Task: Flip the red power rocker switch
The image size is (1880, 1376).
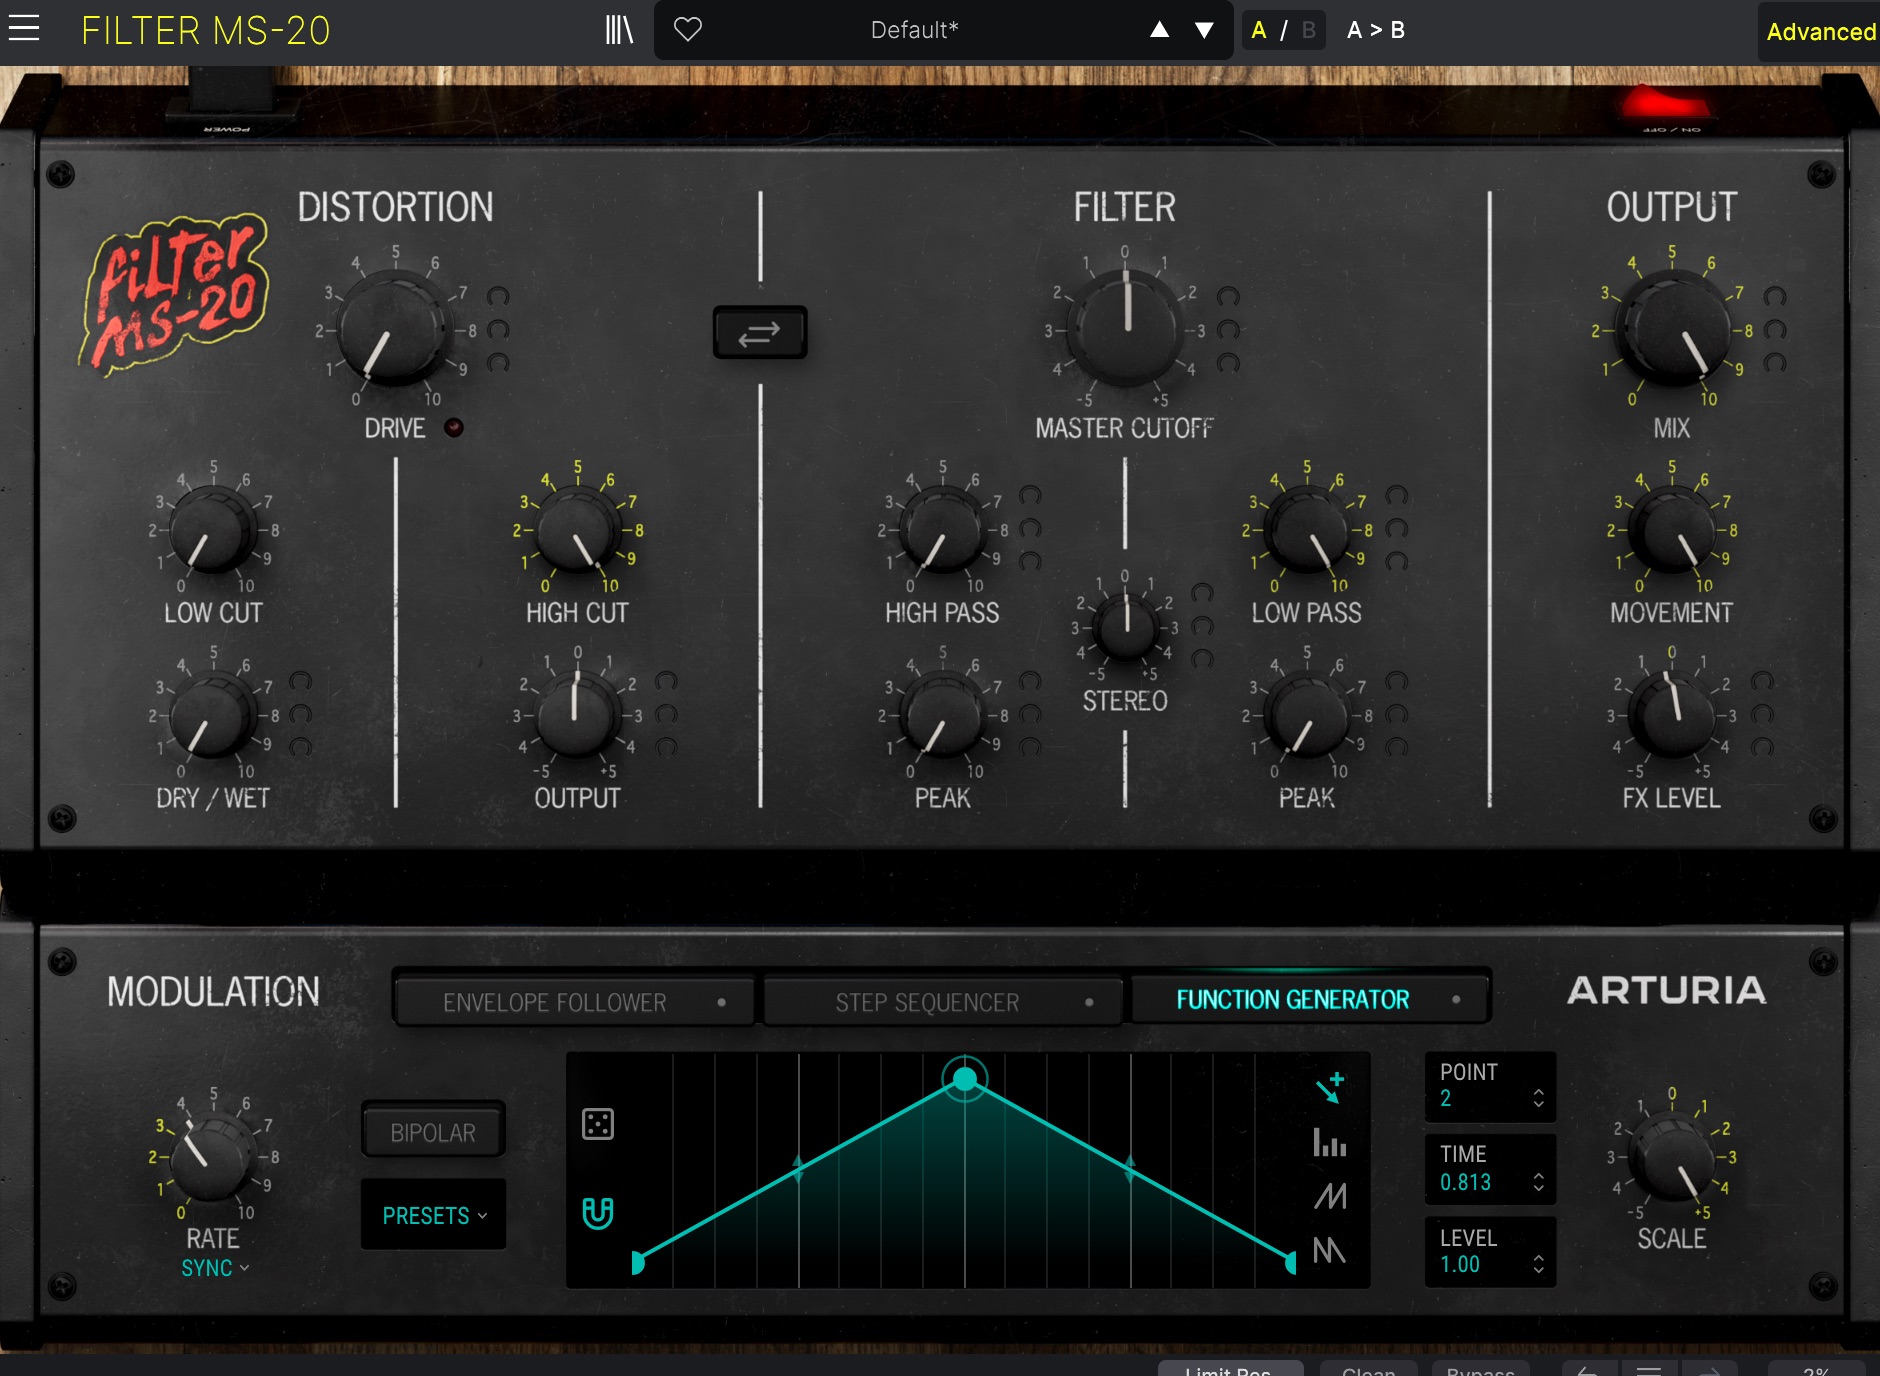Action: point(1664,104)
